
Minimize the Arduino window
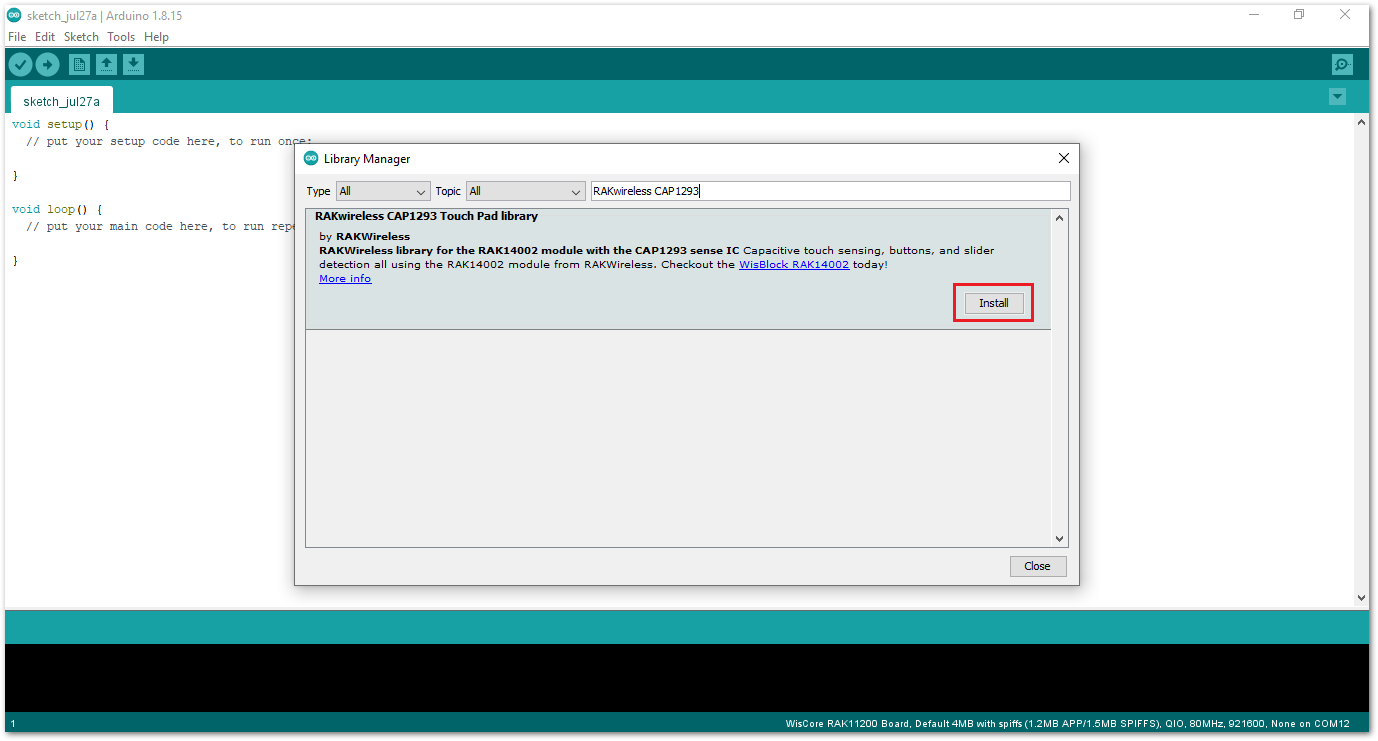[1254, 14]
